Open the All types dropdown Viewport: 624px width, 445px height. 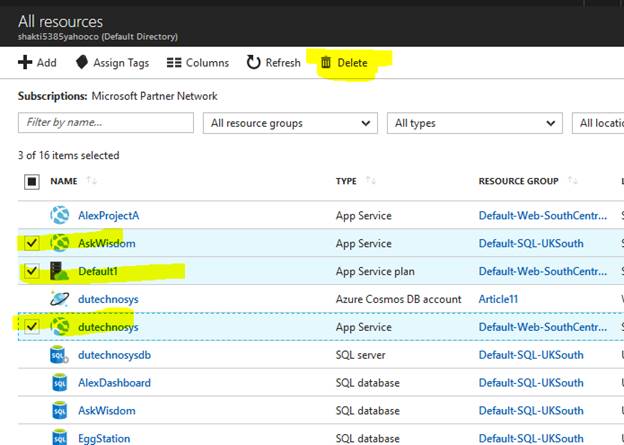(x=475, y=123)
